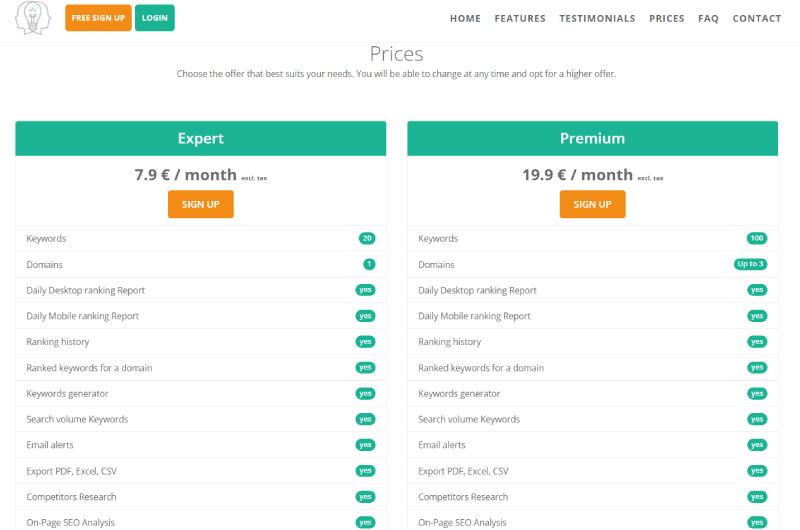Click Expert plan Keywords label
800x530 pixels.
pyautogui.click(x=46, y=239)
